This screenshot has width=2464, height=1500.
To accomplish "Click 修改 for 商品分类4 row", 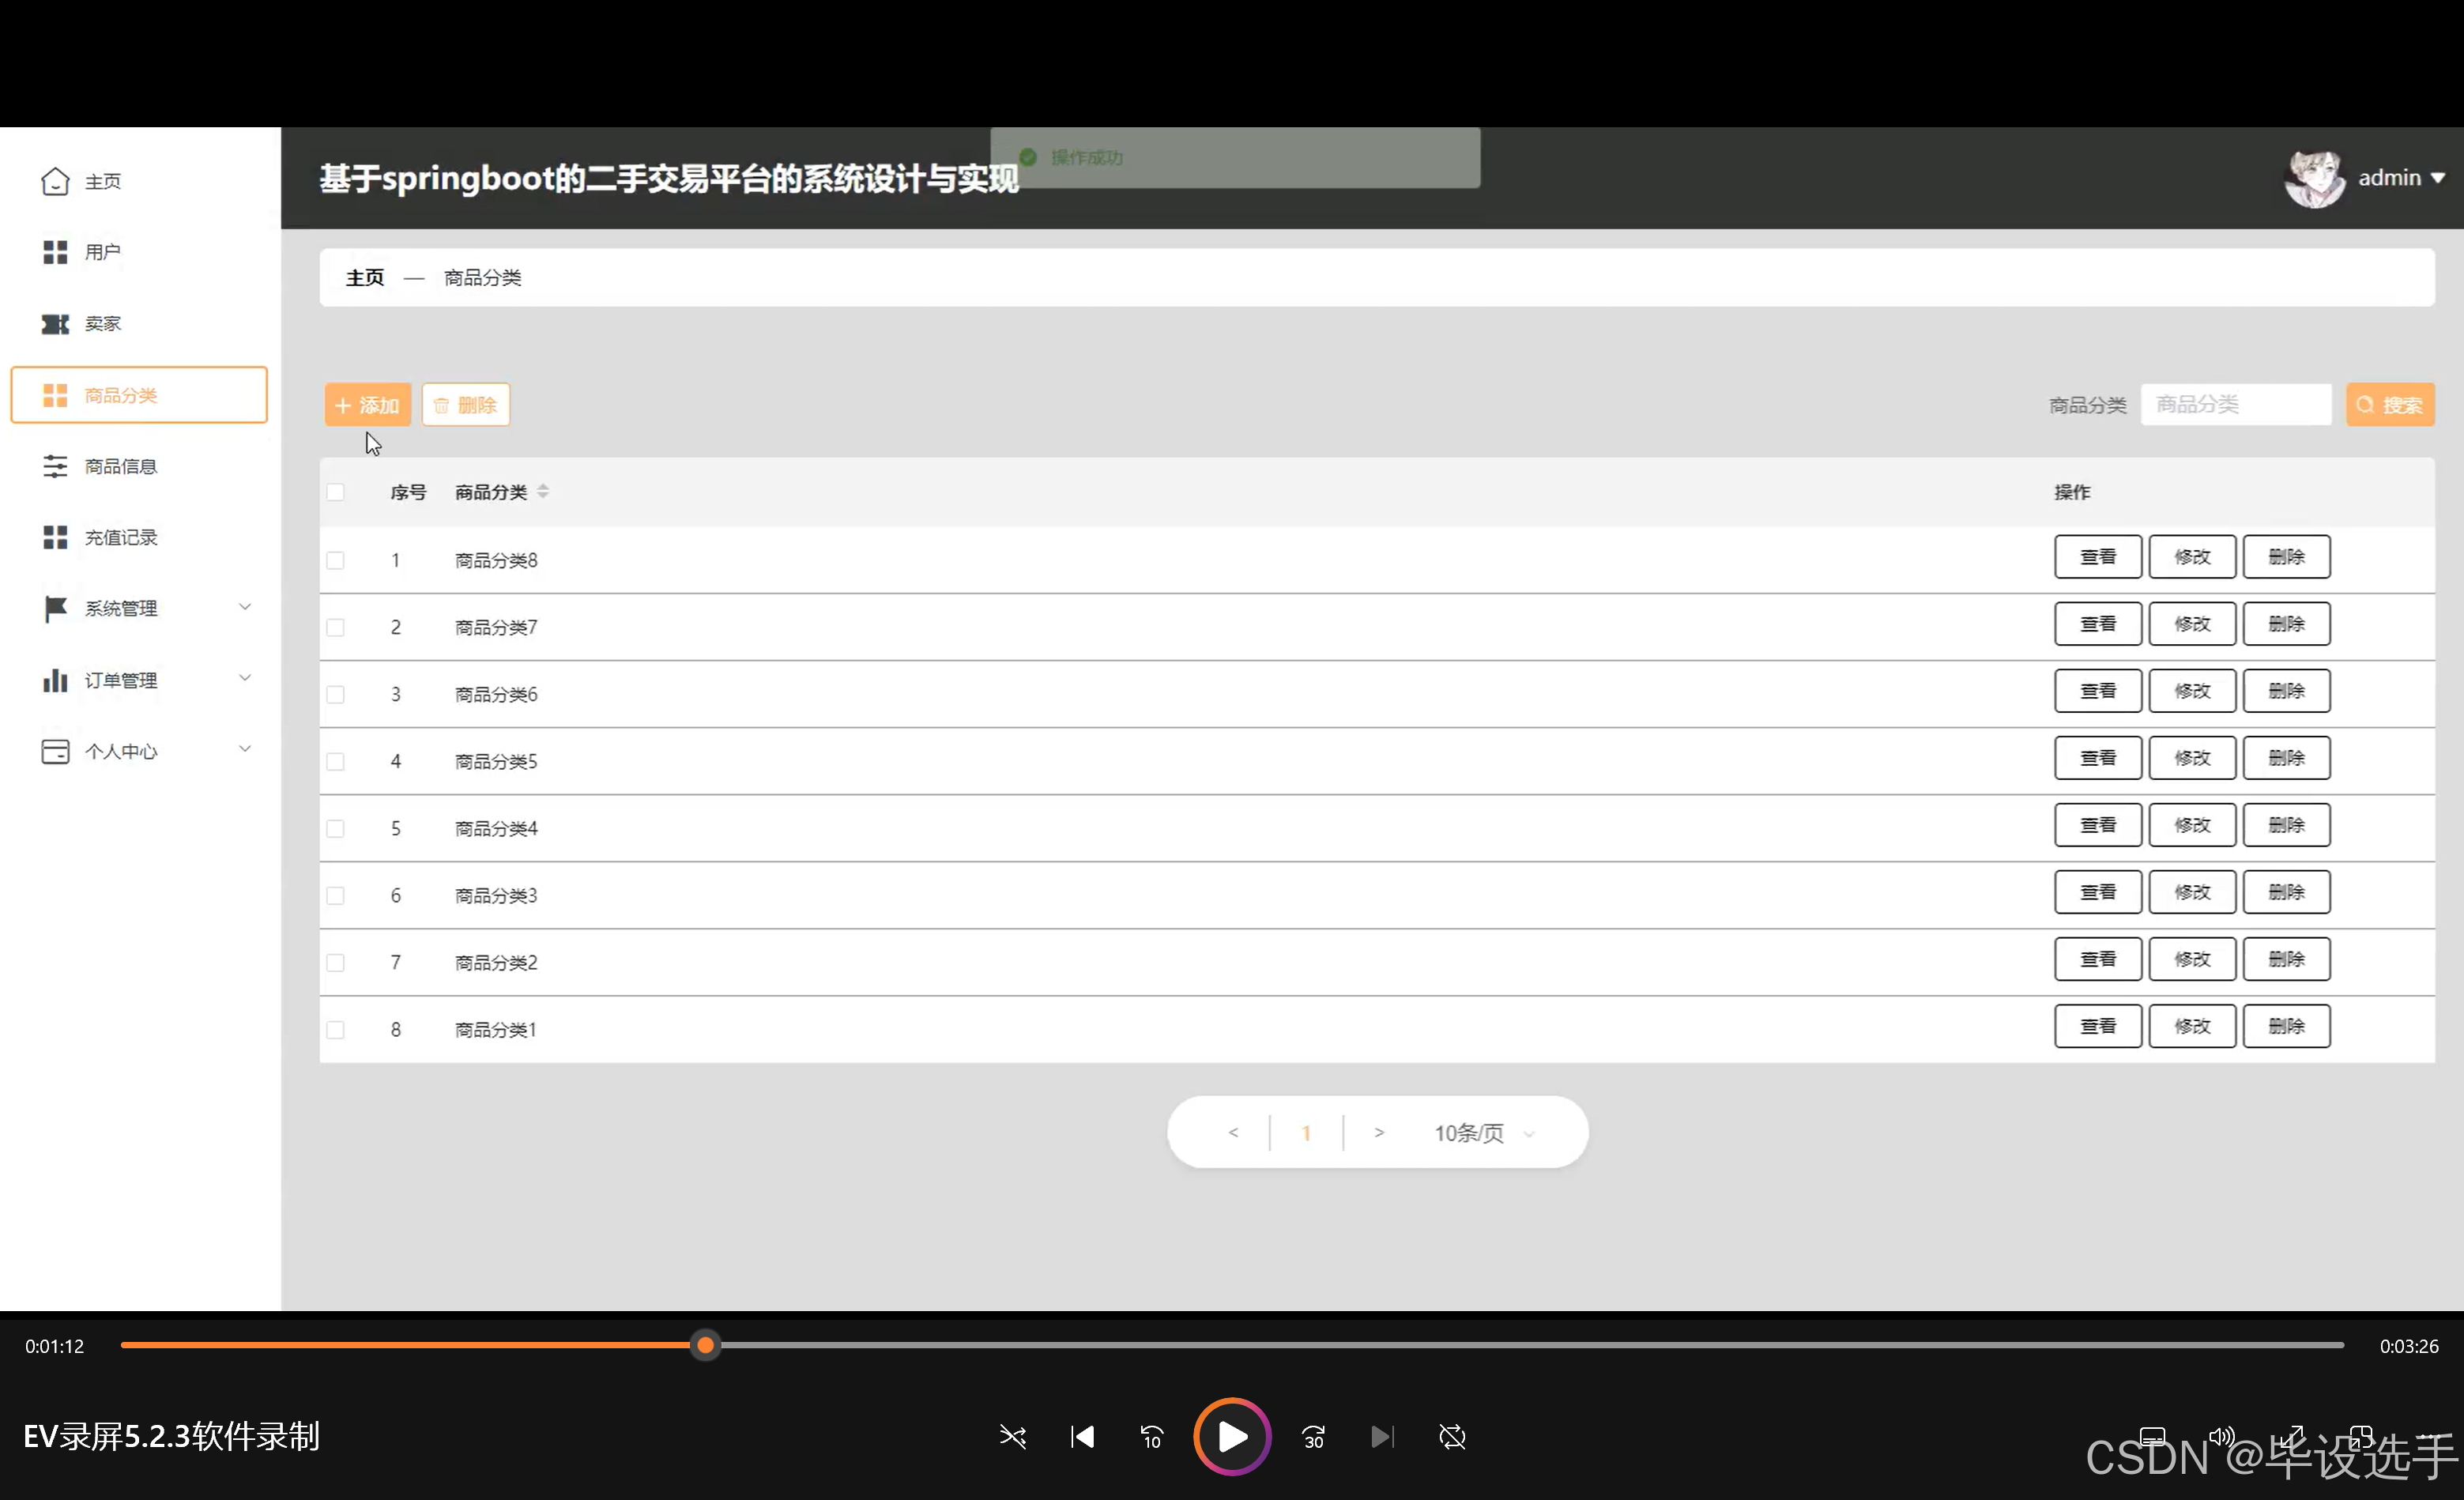I will click(2192, 825).
